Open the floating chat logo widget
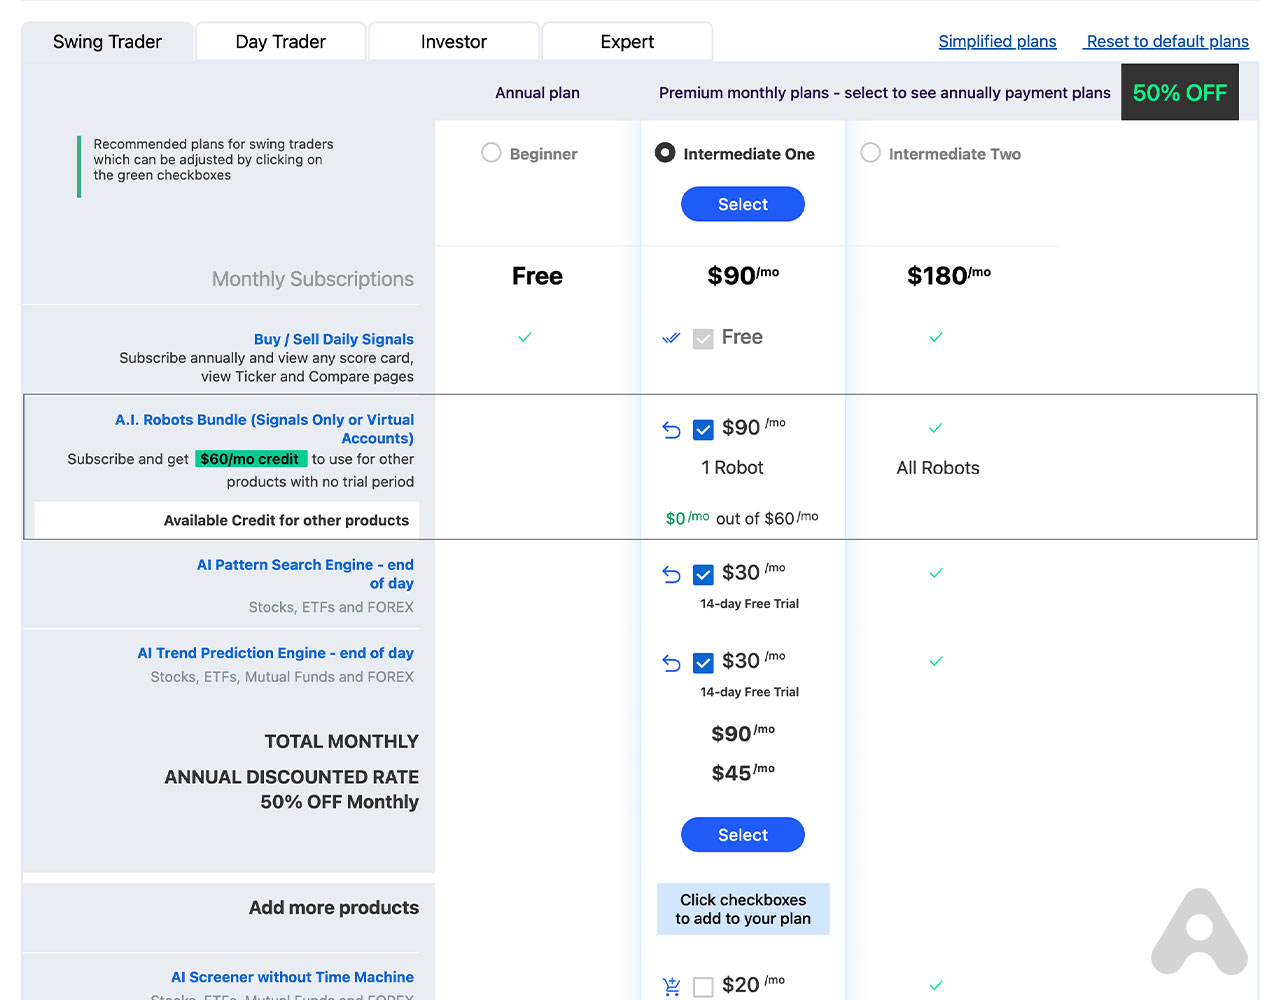This screenshot has width=1280, height=1000. [x=1199, y=932]
